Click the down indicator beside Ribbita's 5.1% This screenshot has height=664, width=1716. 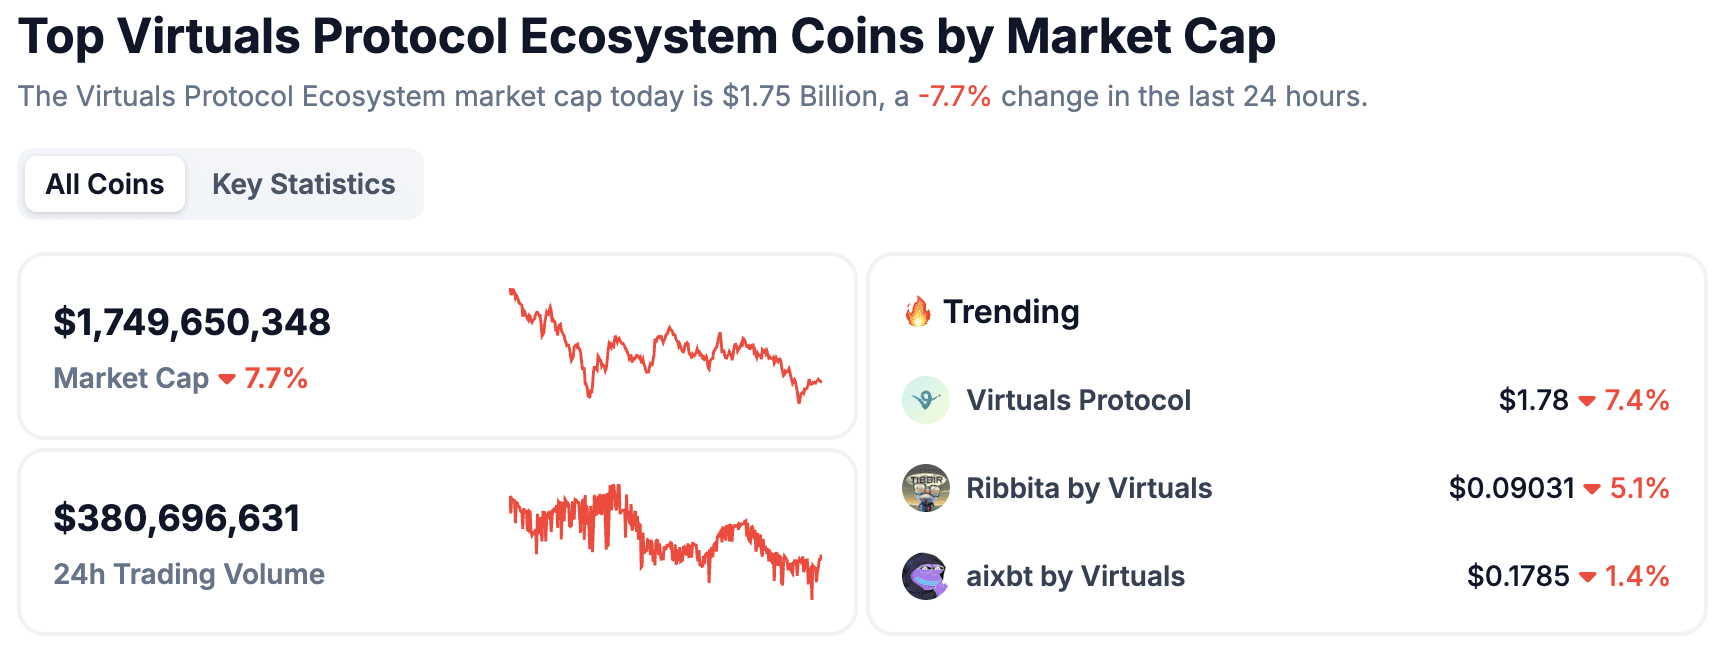click(1593, 489)
